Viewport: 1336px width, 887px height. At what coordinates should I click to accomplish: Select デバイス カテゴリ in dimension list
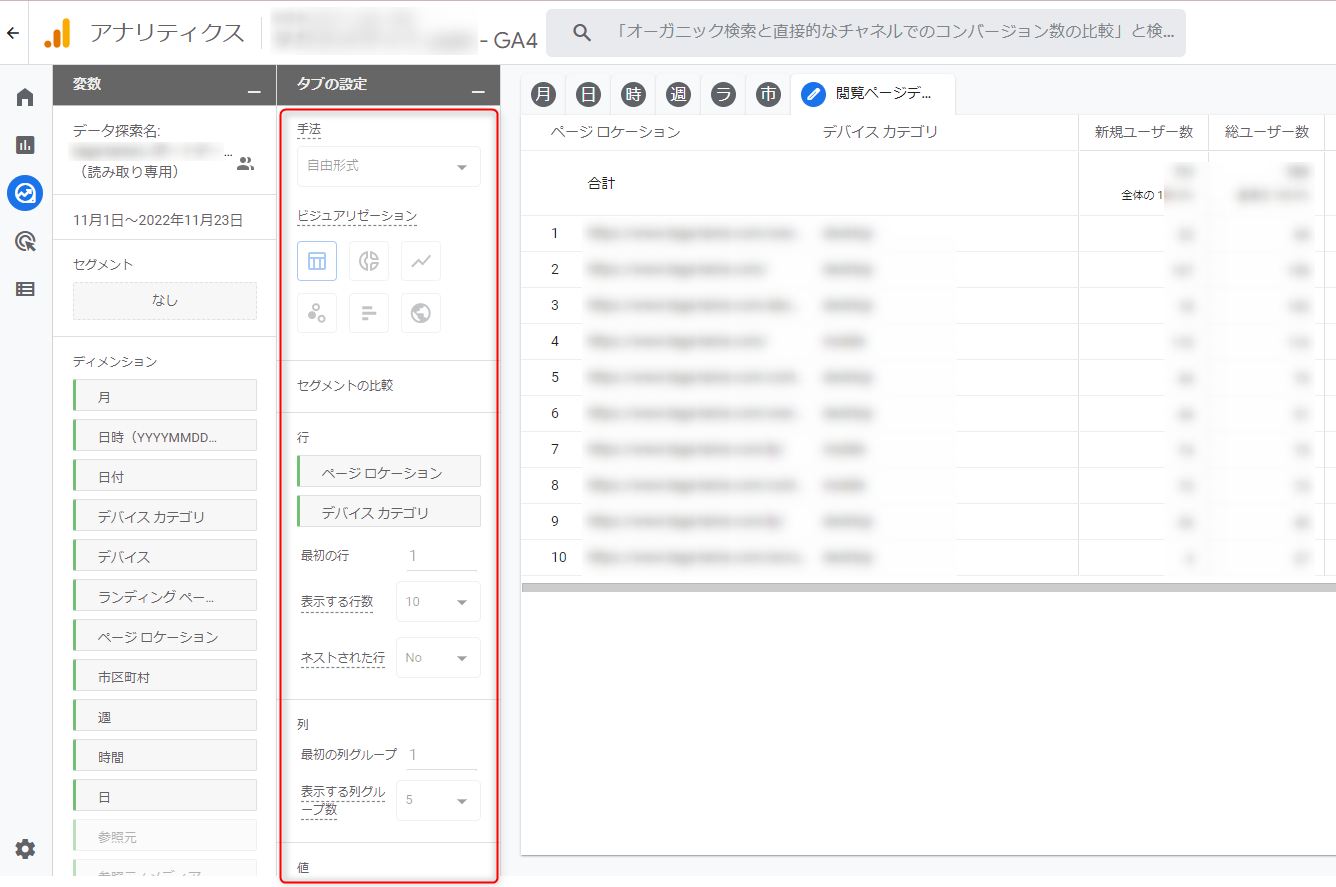tap(165, 516)
